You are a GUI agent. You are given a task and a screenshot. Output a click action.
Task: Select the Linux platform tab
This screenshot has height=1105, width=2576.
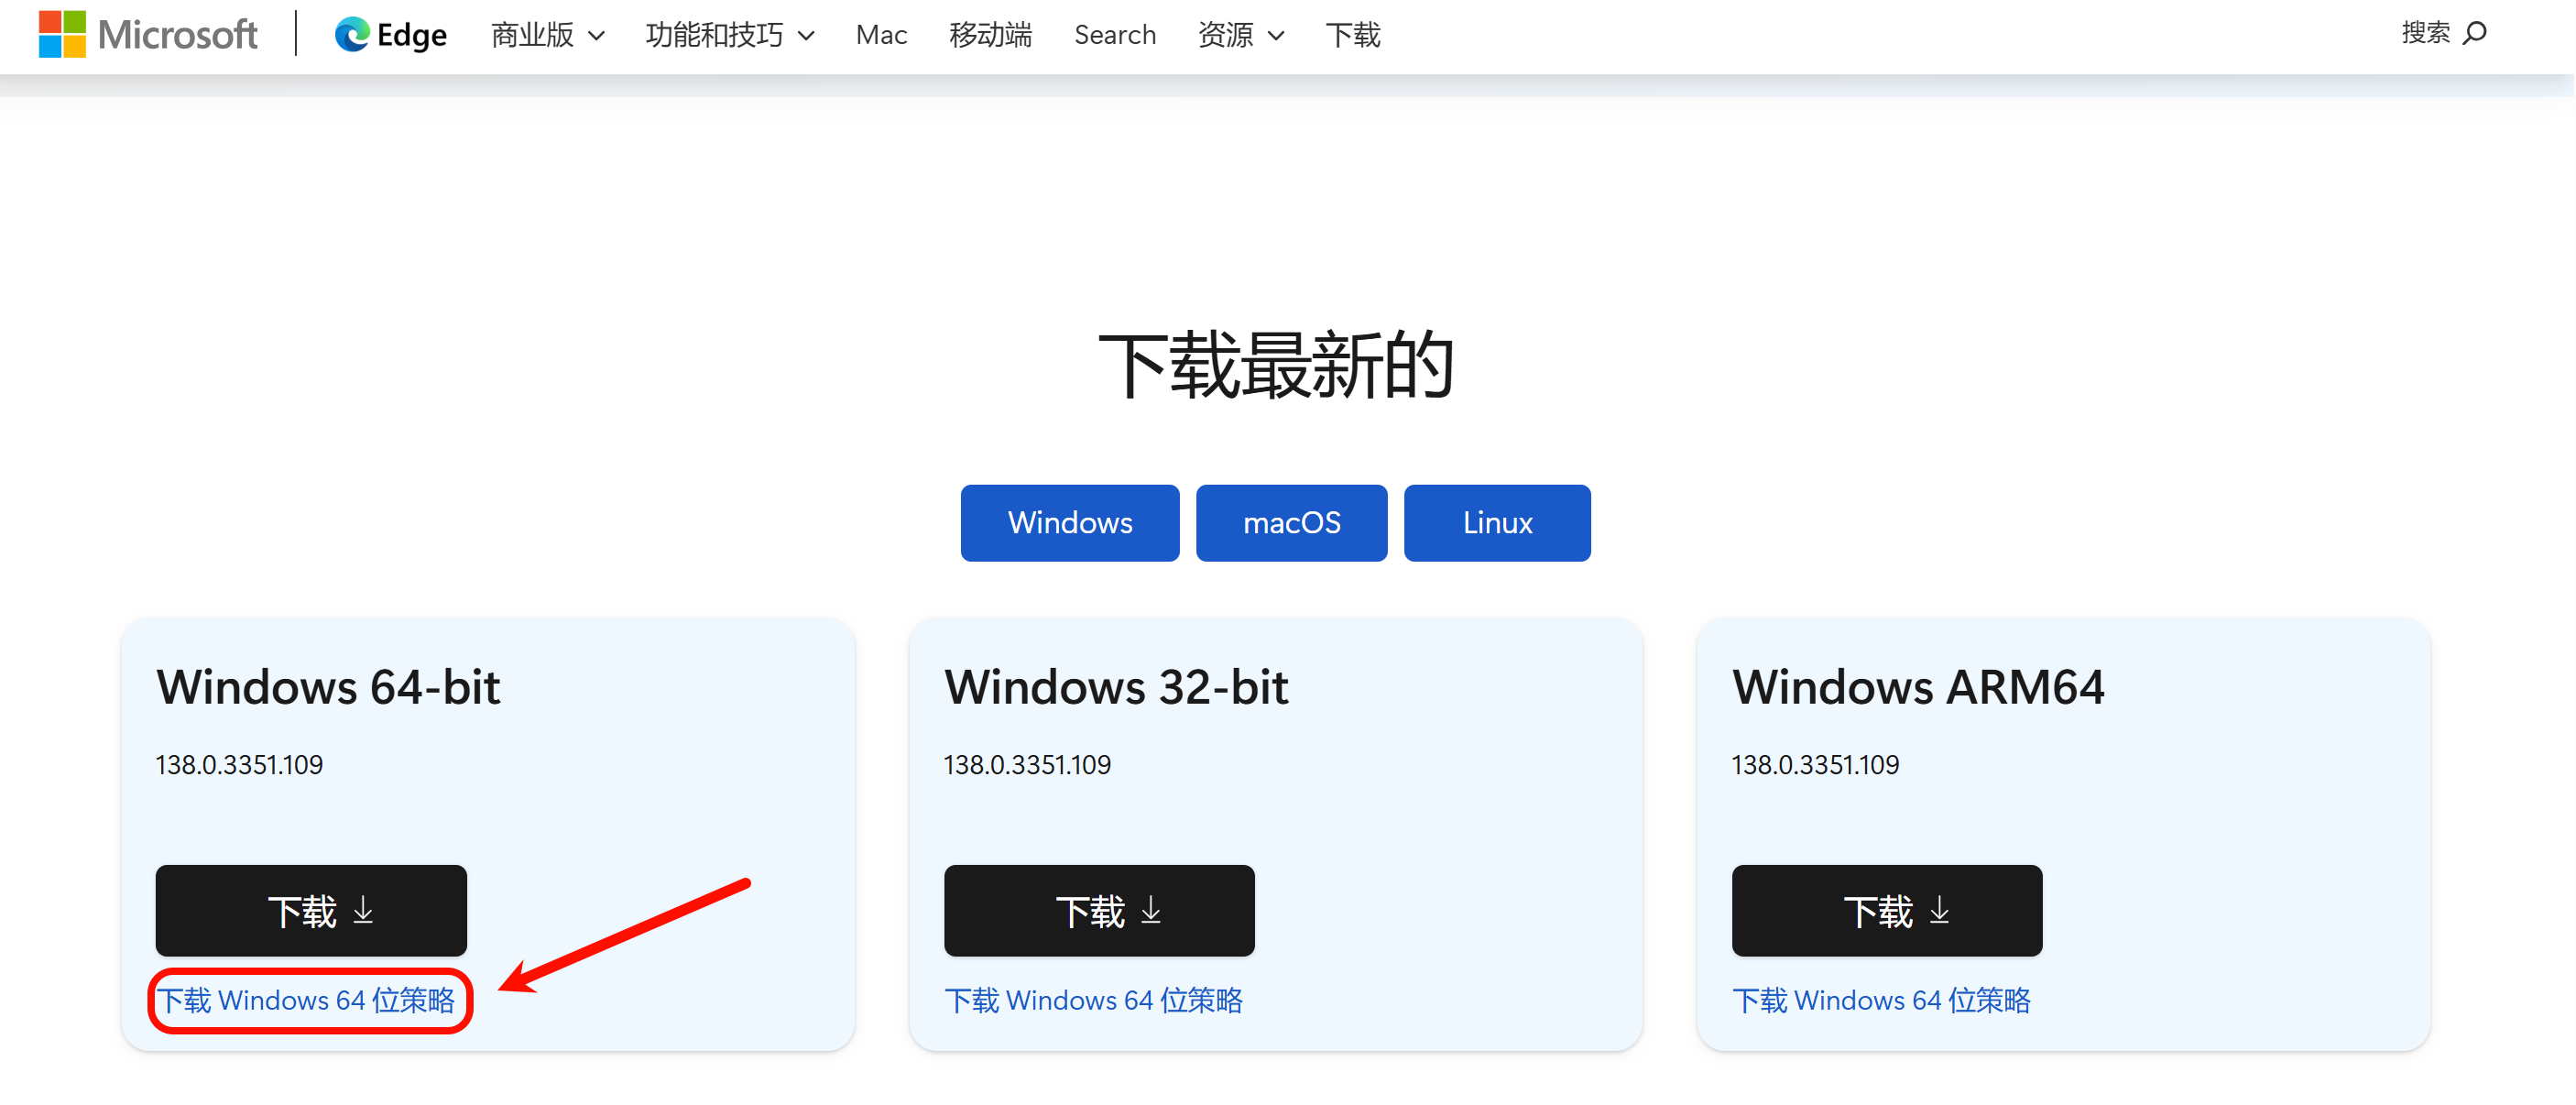pyautogui.click(x=1497, y=523)
